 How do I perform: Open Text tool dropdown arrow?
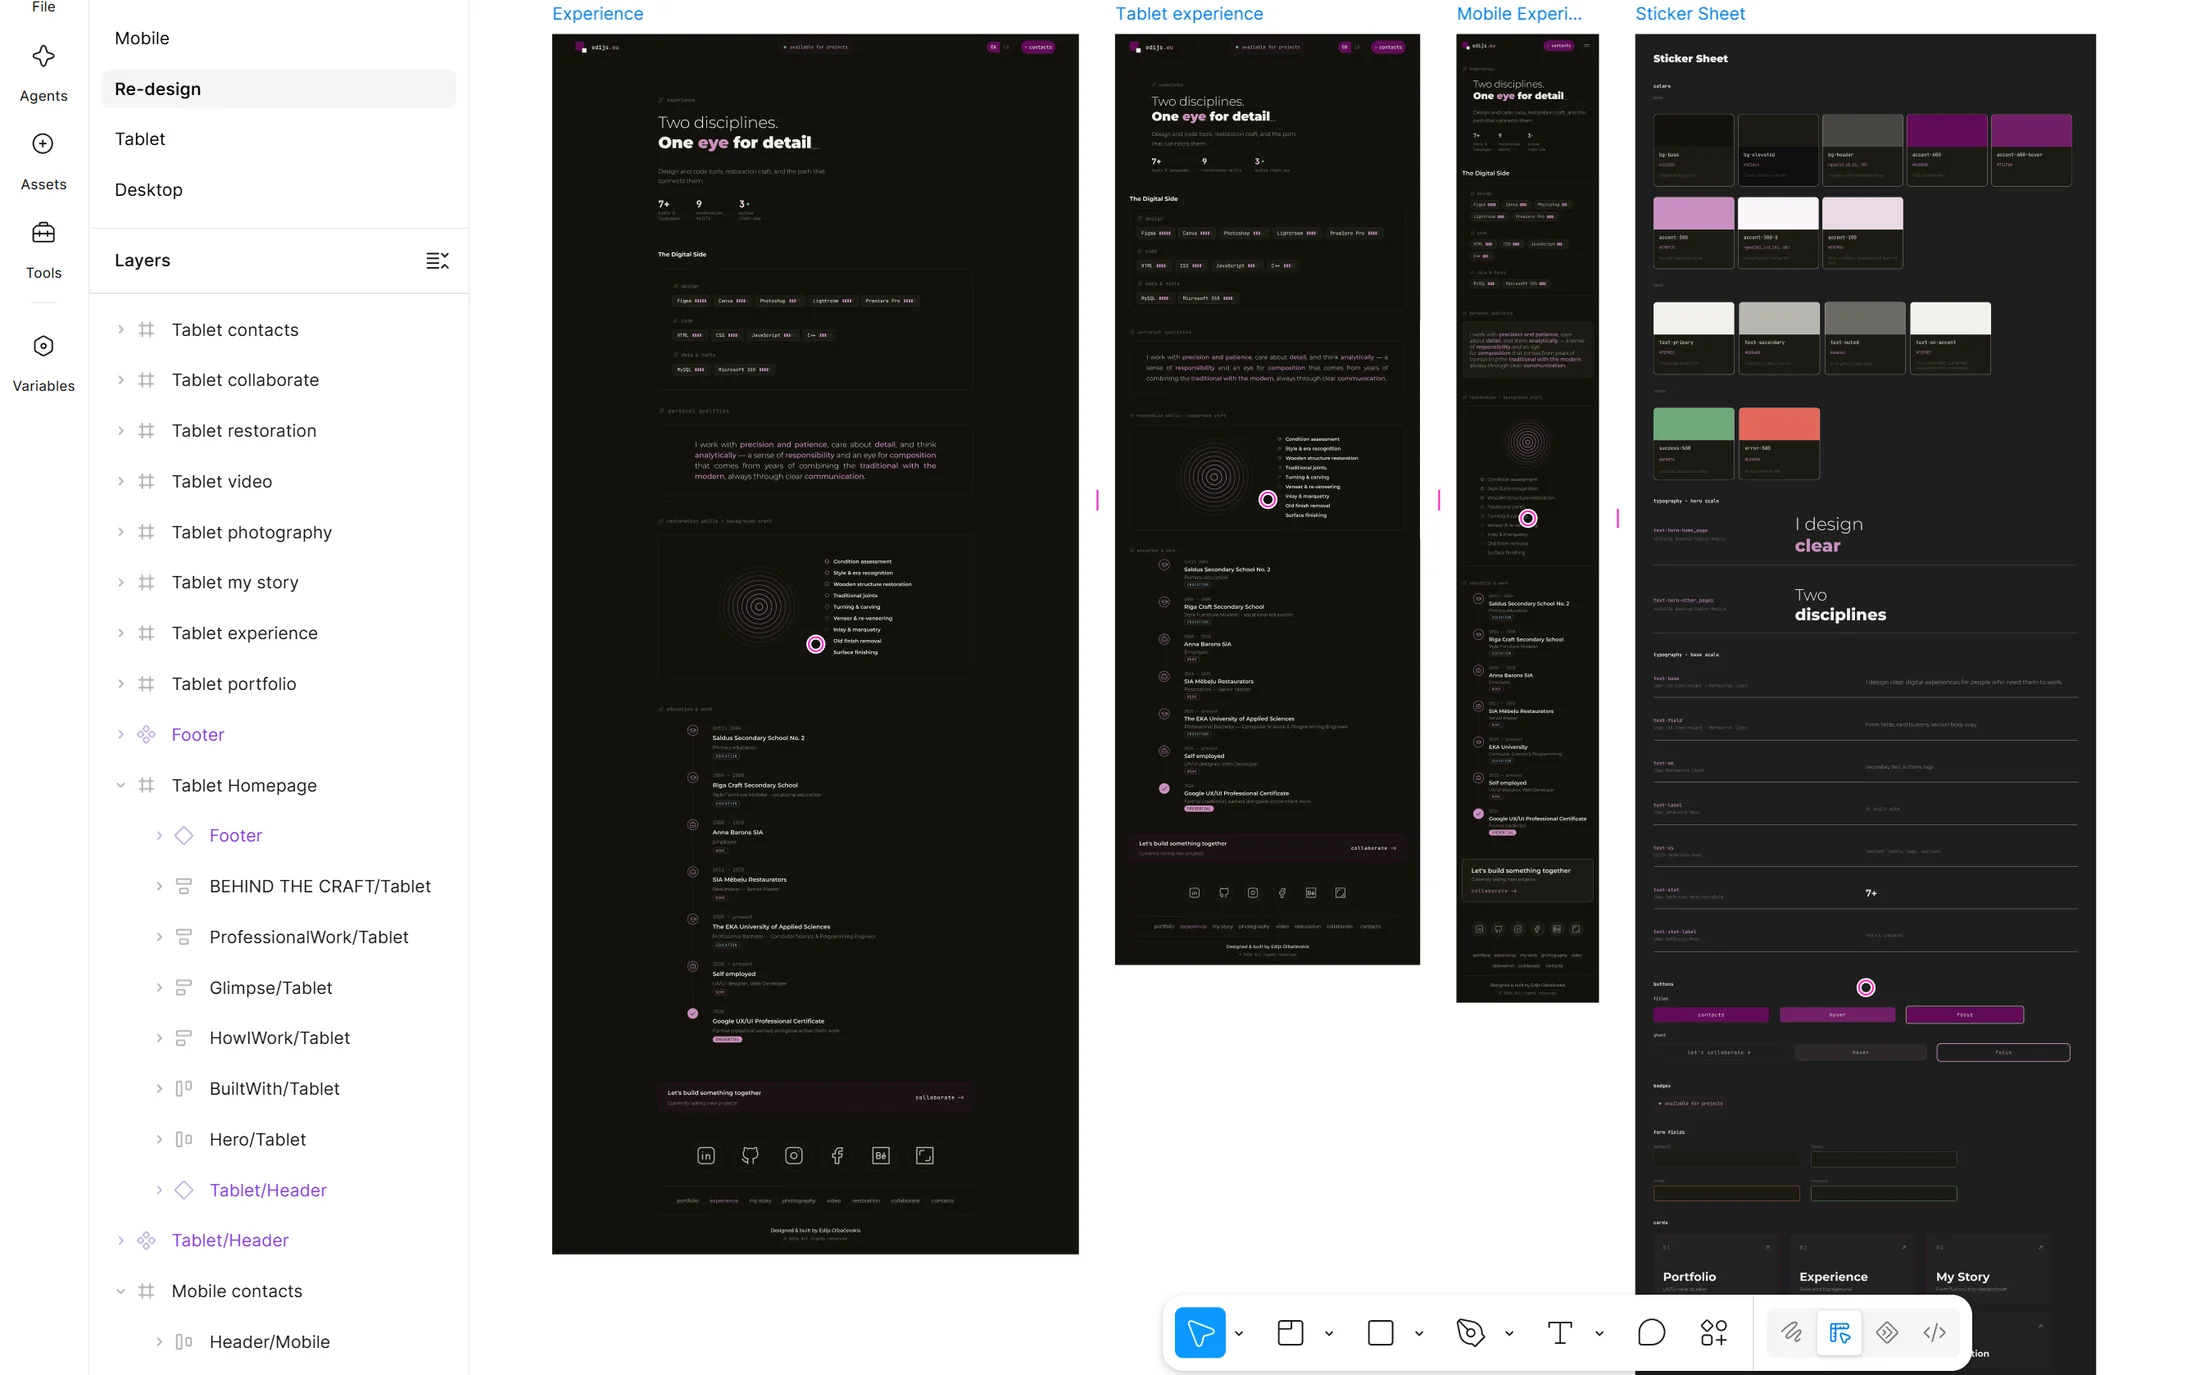tap(1599, 1333)
